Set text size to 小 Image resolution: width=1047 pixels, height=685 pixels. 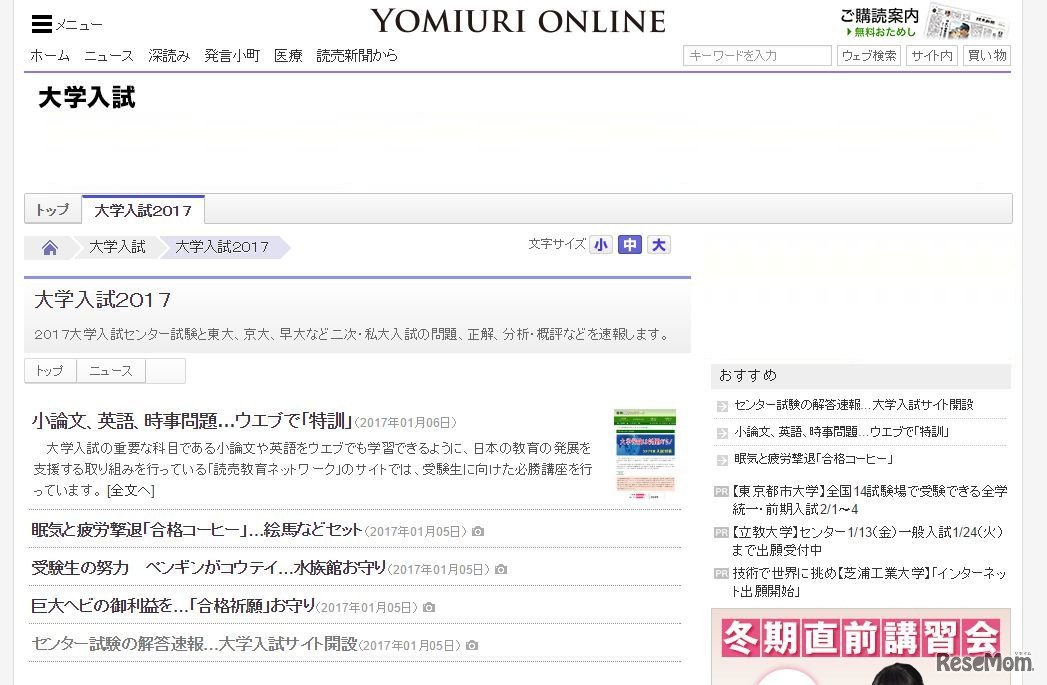click(601, 245)
